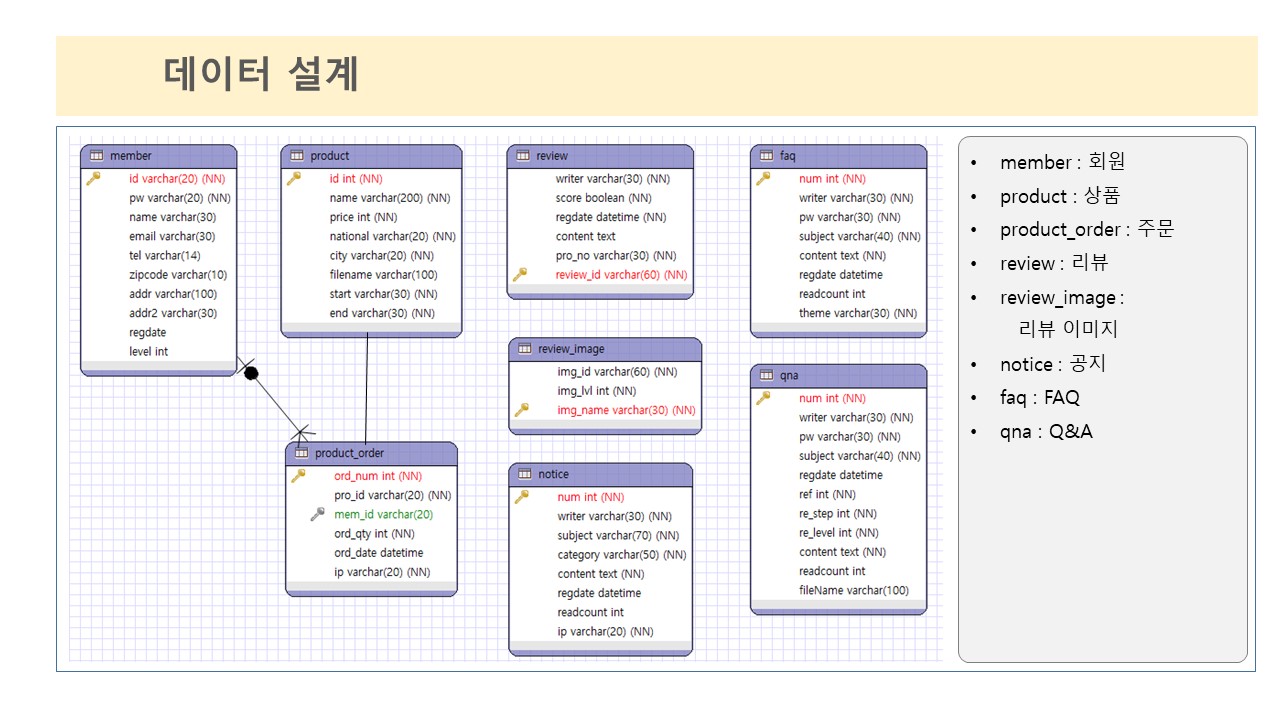The image size is (1280, 720).
Task: Click 'fileName varchar(100)' in qna table
Action: point(854,590)
